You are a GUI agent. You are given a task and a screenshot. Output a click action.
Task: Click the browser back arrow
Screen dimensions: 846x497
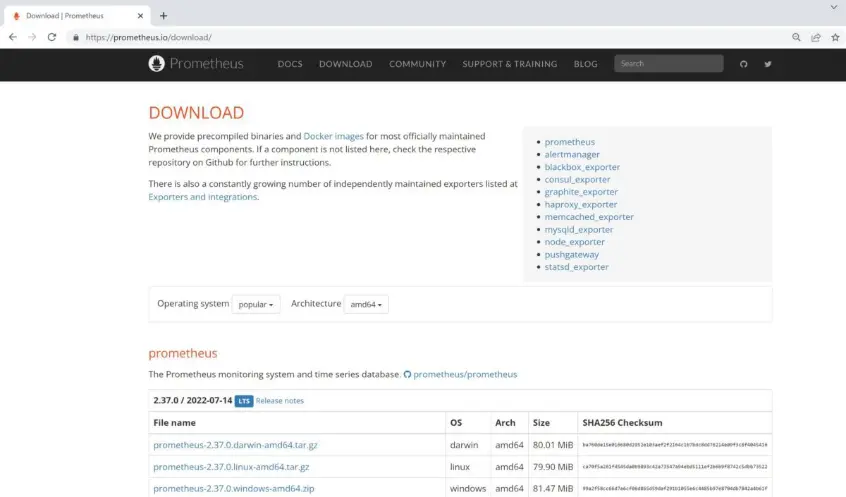13,37
